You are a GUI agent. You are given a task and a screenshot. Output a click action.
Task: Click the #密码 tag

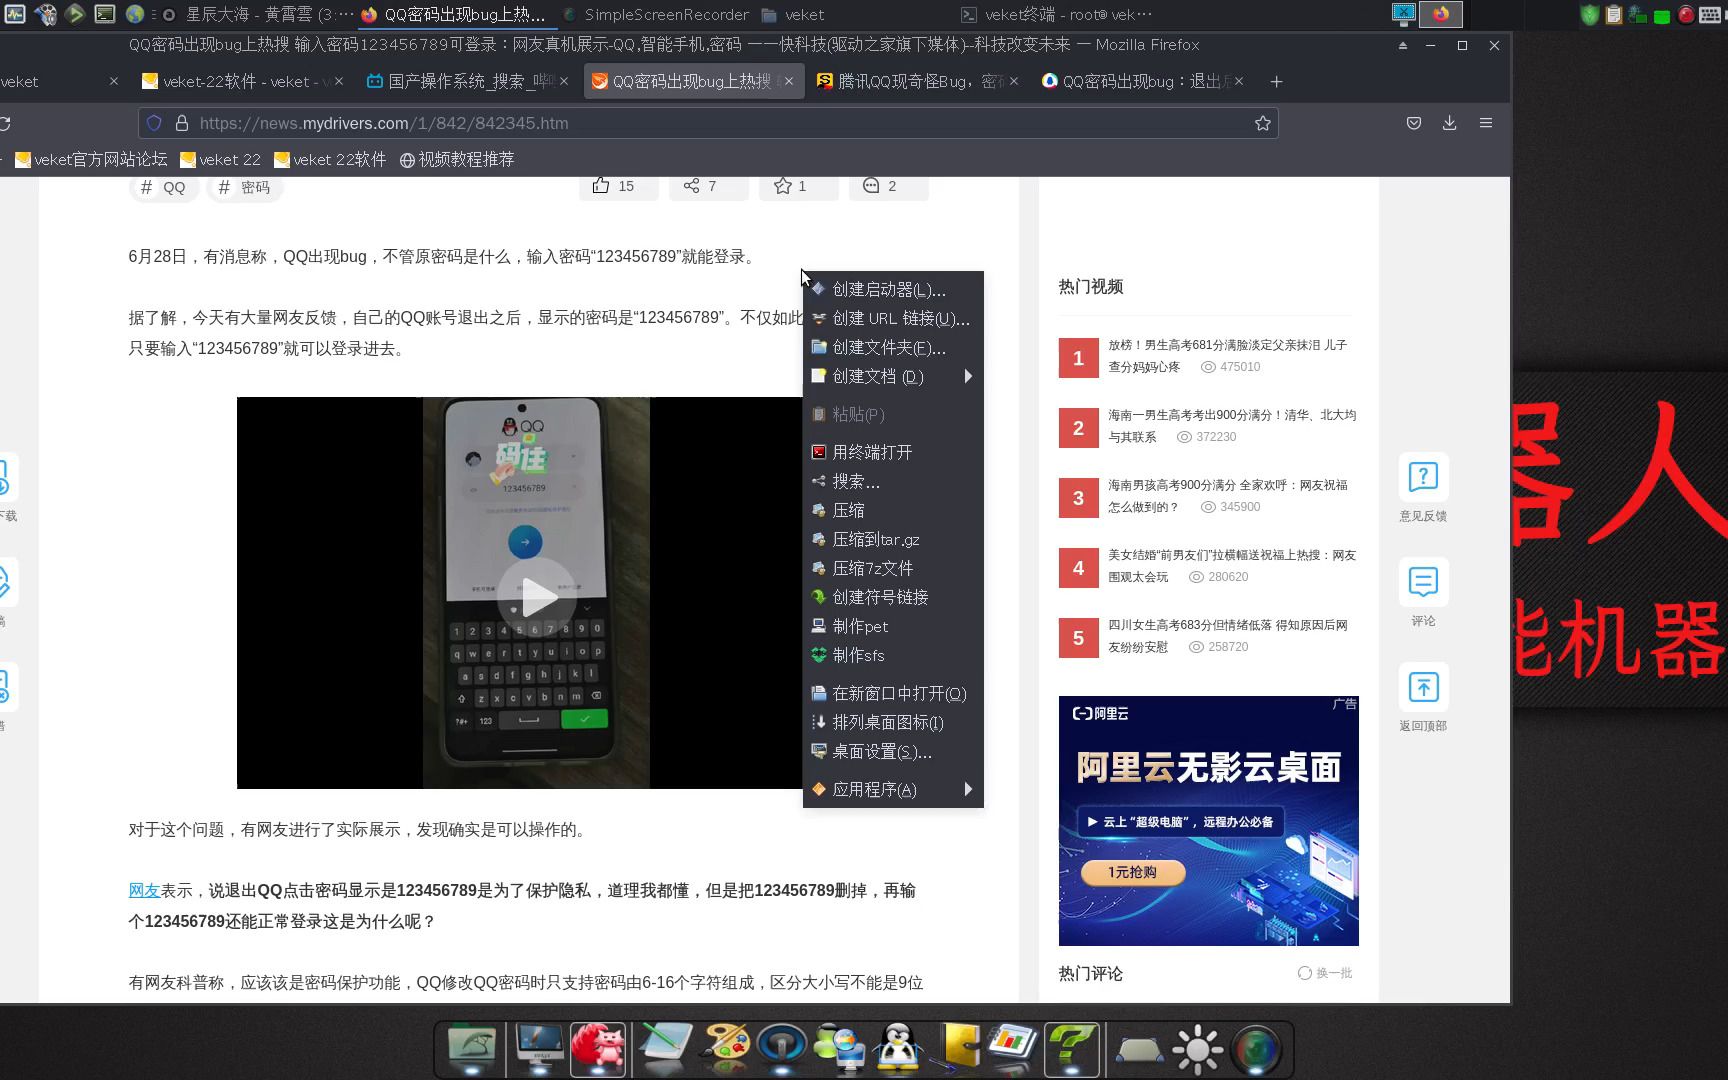pos(245,187)
